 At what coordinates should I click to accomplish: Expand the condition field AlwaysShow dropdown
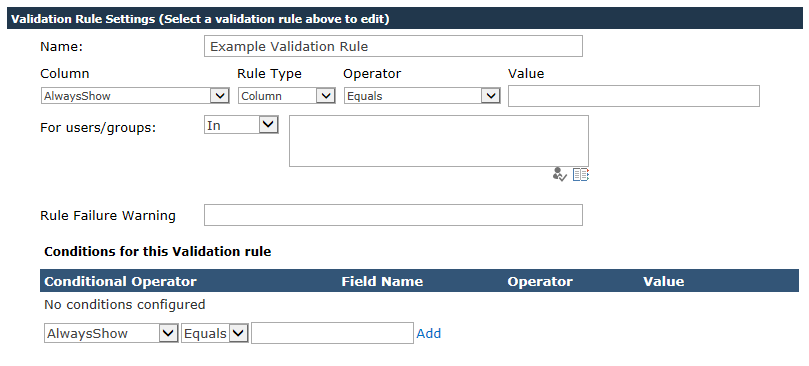(111, 333)
